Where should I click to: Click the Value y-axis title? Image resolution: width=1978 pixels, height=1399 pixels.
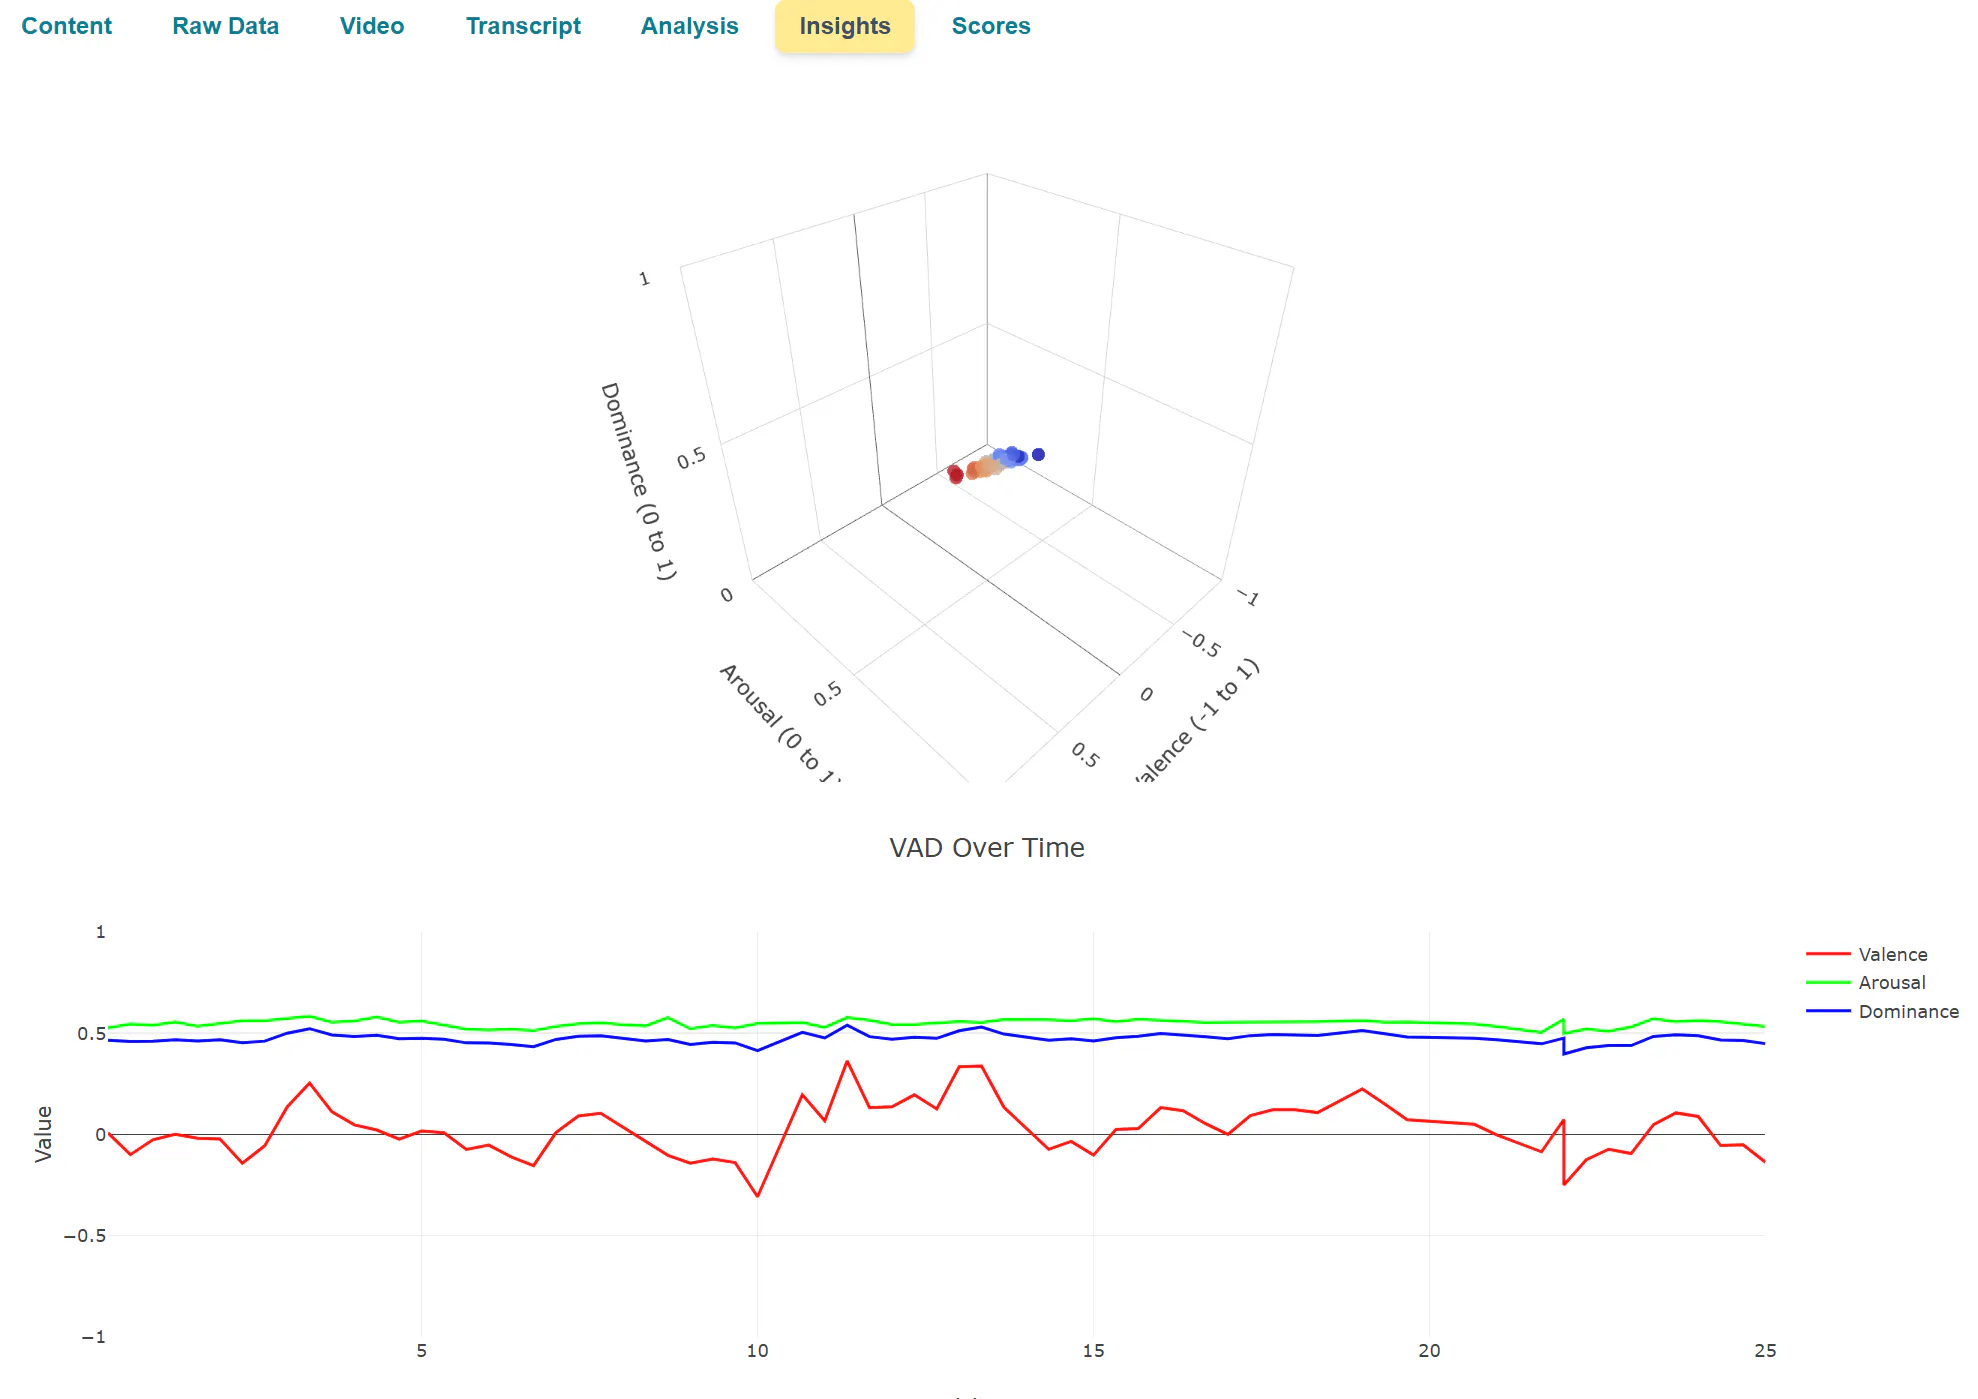pos(43,1134)
